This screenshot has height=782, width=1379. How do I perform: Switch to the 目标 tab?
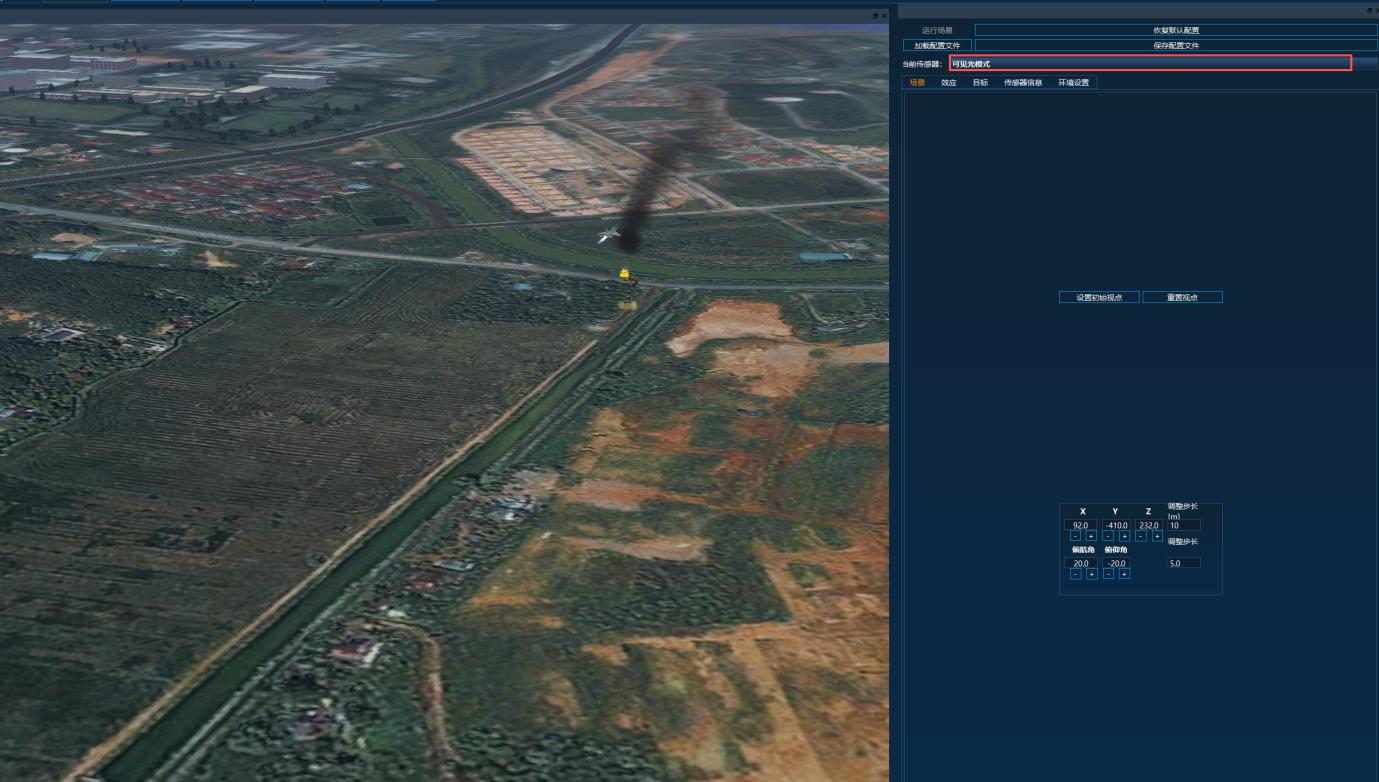[x=980, y=82]
